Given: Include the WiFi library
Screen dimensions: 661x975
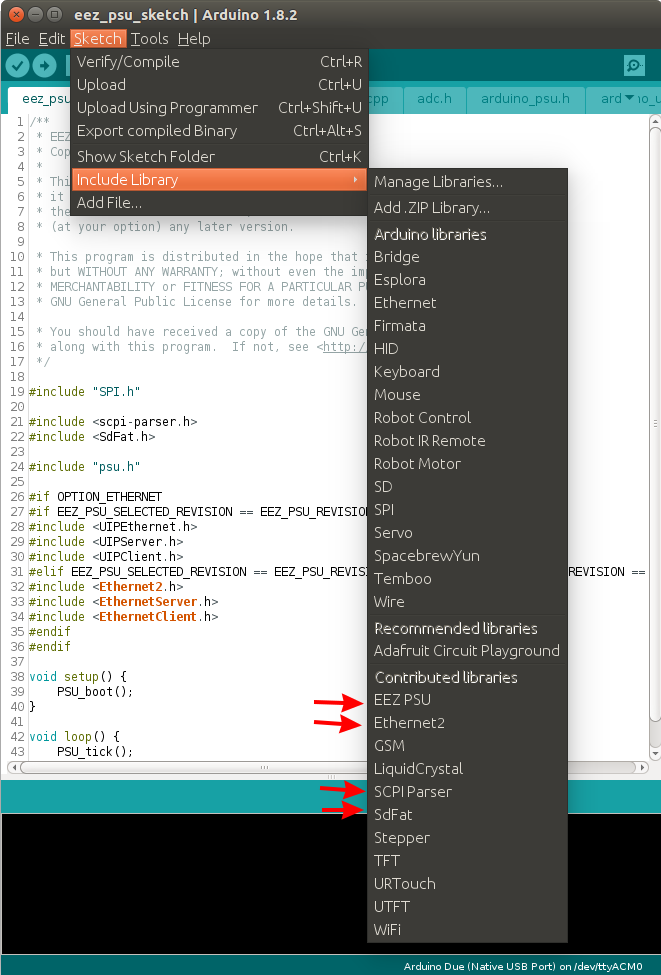Looking at the screenshot, I should [468, 930].
